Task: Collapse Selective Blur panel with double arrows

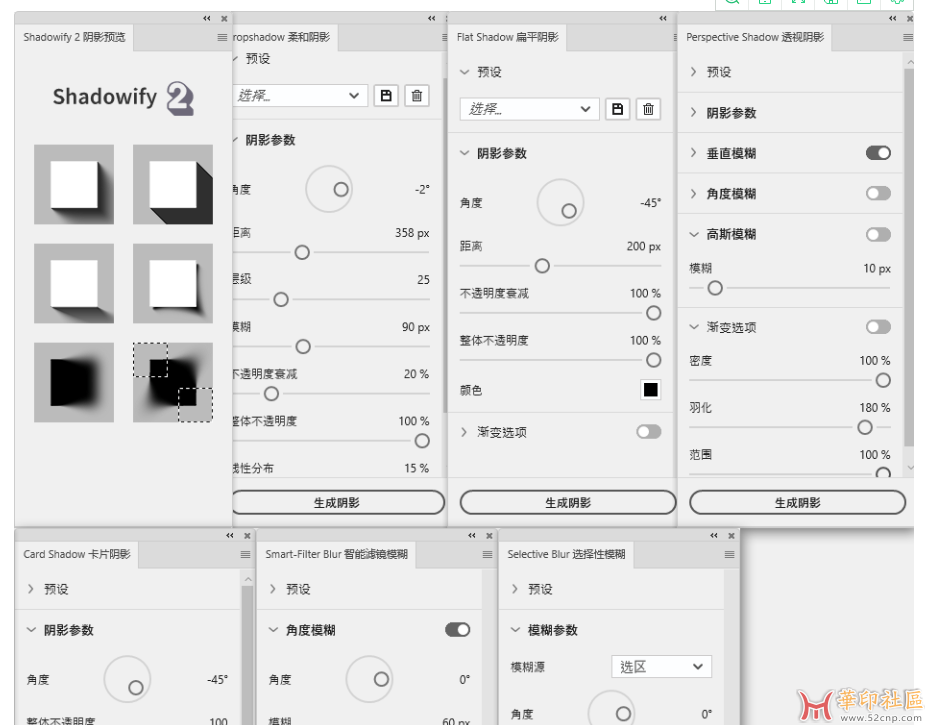Action: coord(714,535)
